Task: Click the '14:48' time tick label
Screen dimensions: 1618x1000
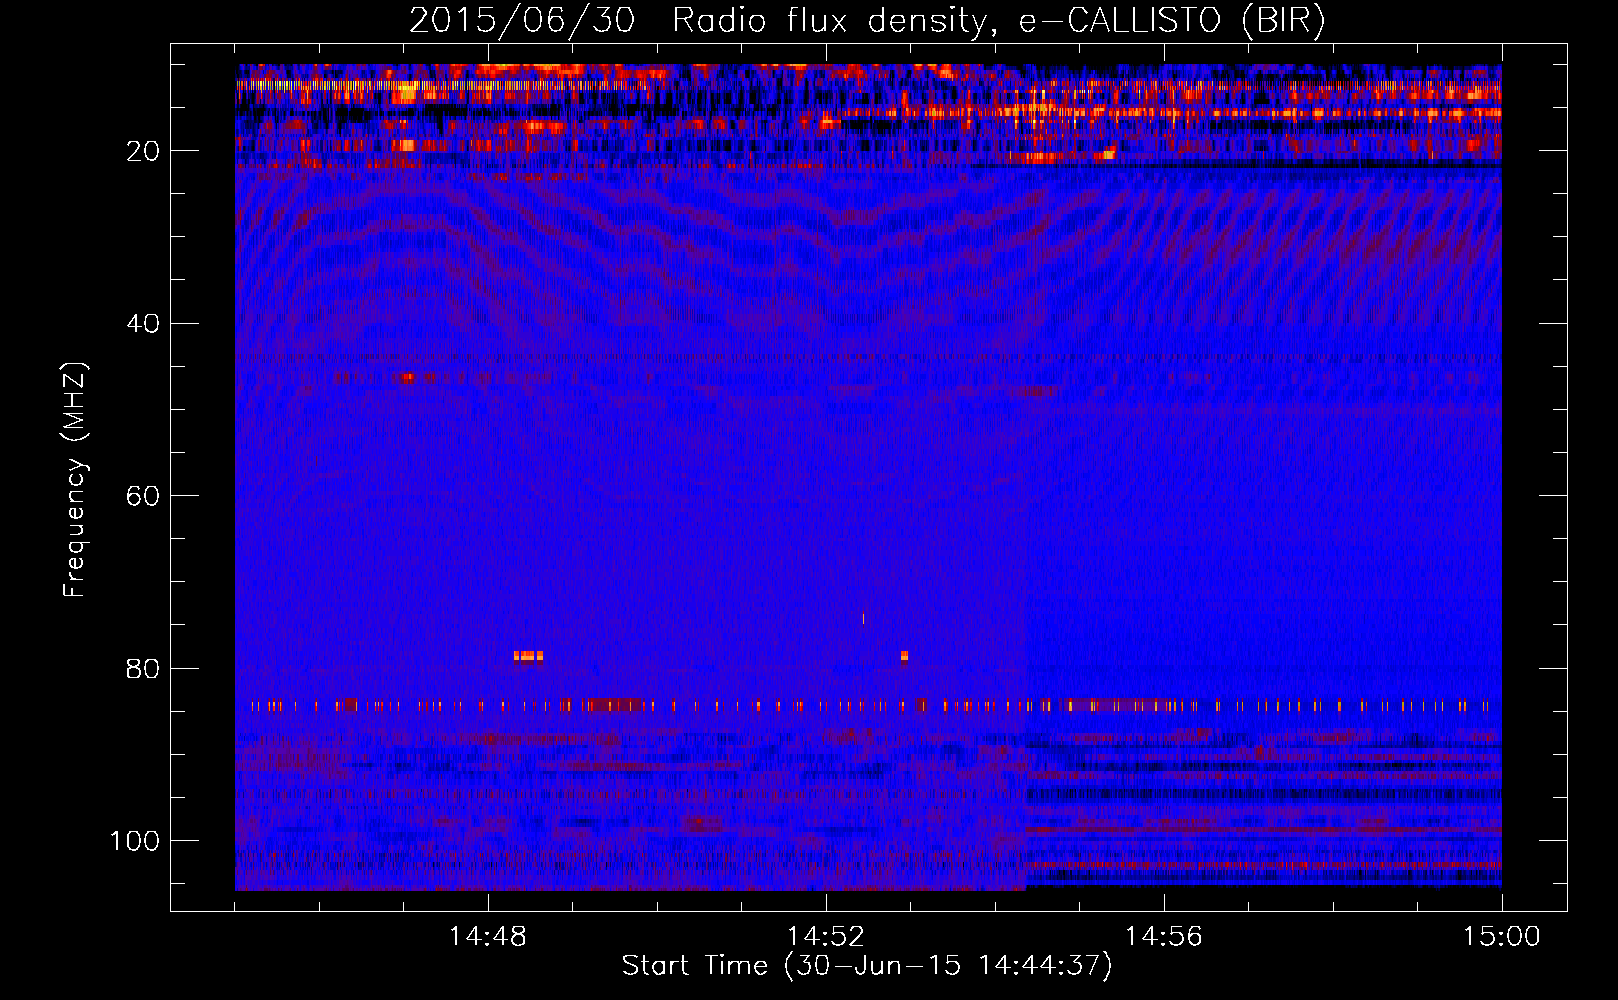Action: (x=487, y=936)
